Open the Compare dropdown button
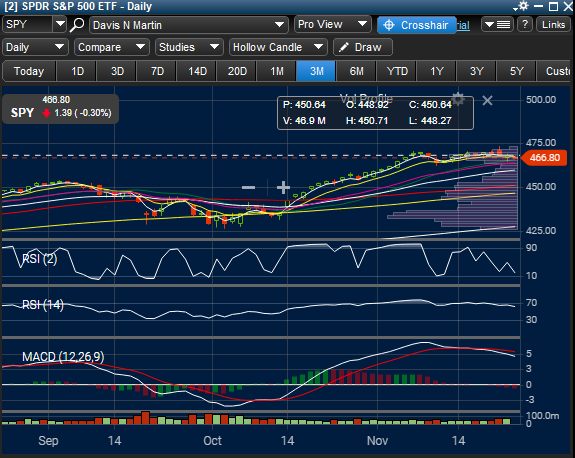The image size is (575, 458). 111,47
